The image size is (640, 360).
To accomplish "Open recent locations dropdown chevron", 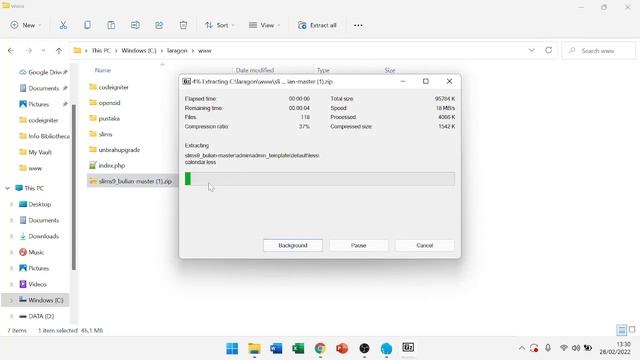I will (43, 51).
